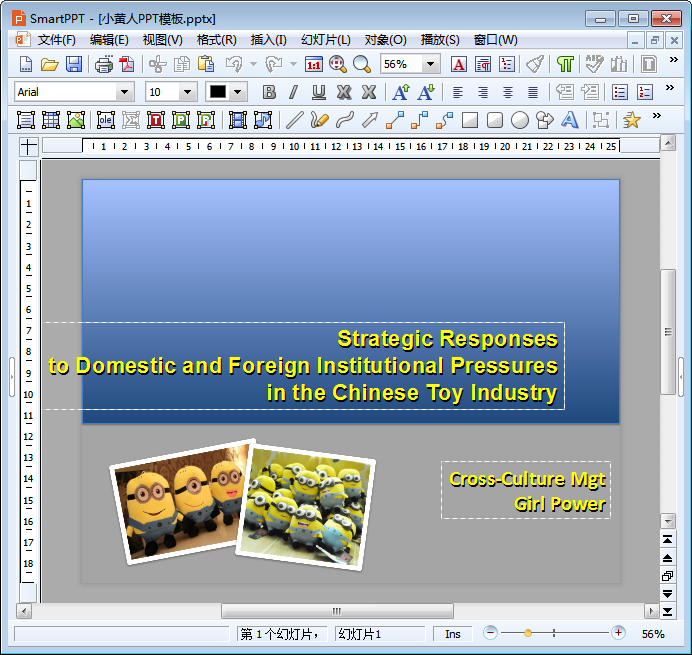This screenshot has width=692, height=655.
Task: Save the presentation with the floppy disk icon
Action: pos(74,64)
